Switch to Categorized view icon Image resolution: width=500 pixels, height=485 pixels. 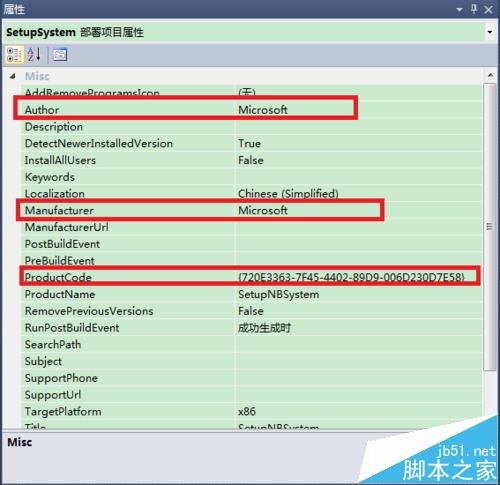(14, 54)
